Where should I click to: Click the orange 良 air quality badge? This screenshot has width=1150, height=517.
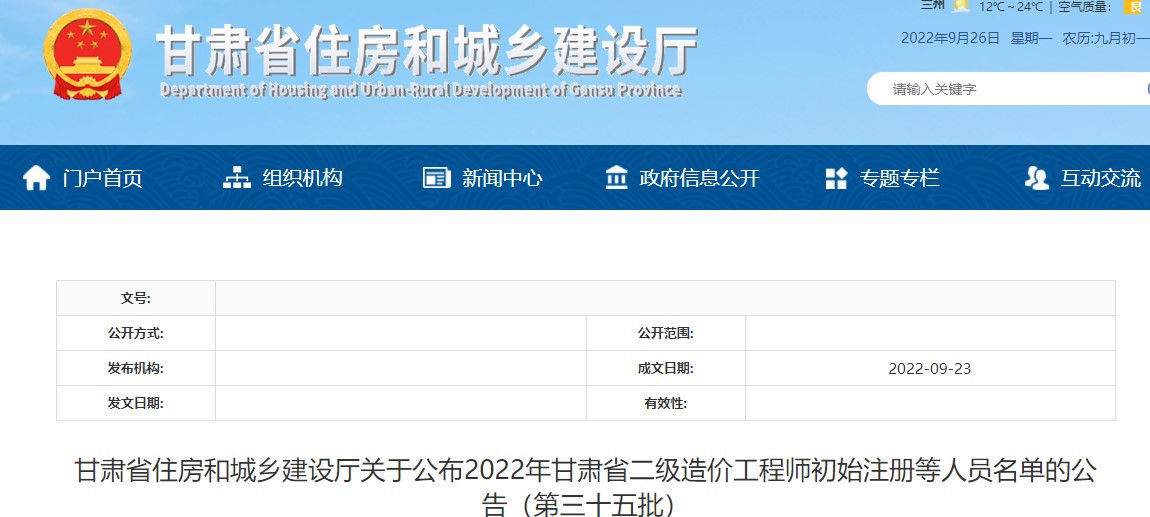(1134, 6)
